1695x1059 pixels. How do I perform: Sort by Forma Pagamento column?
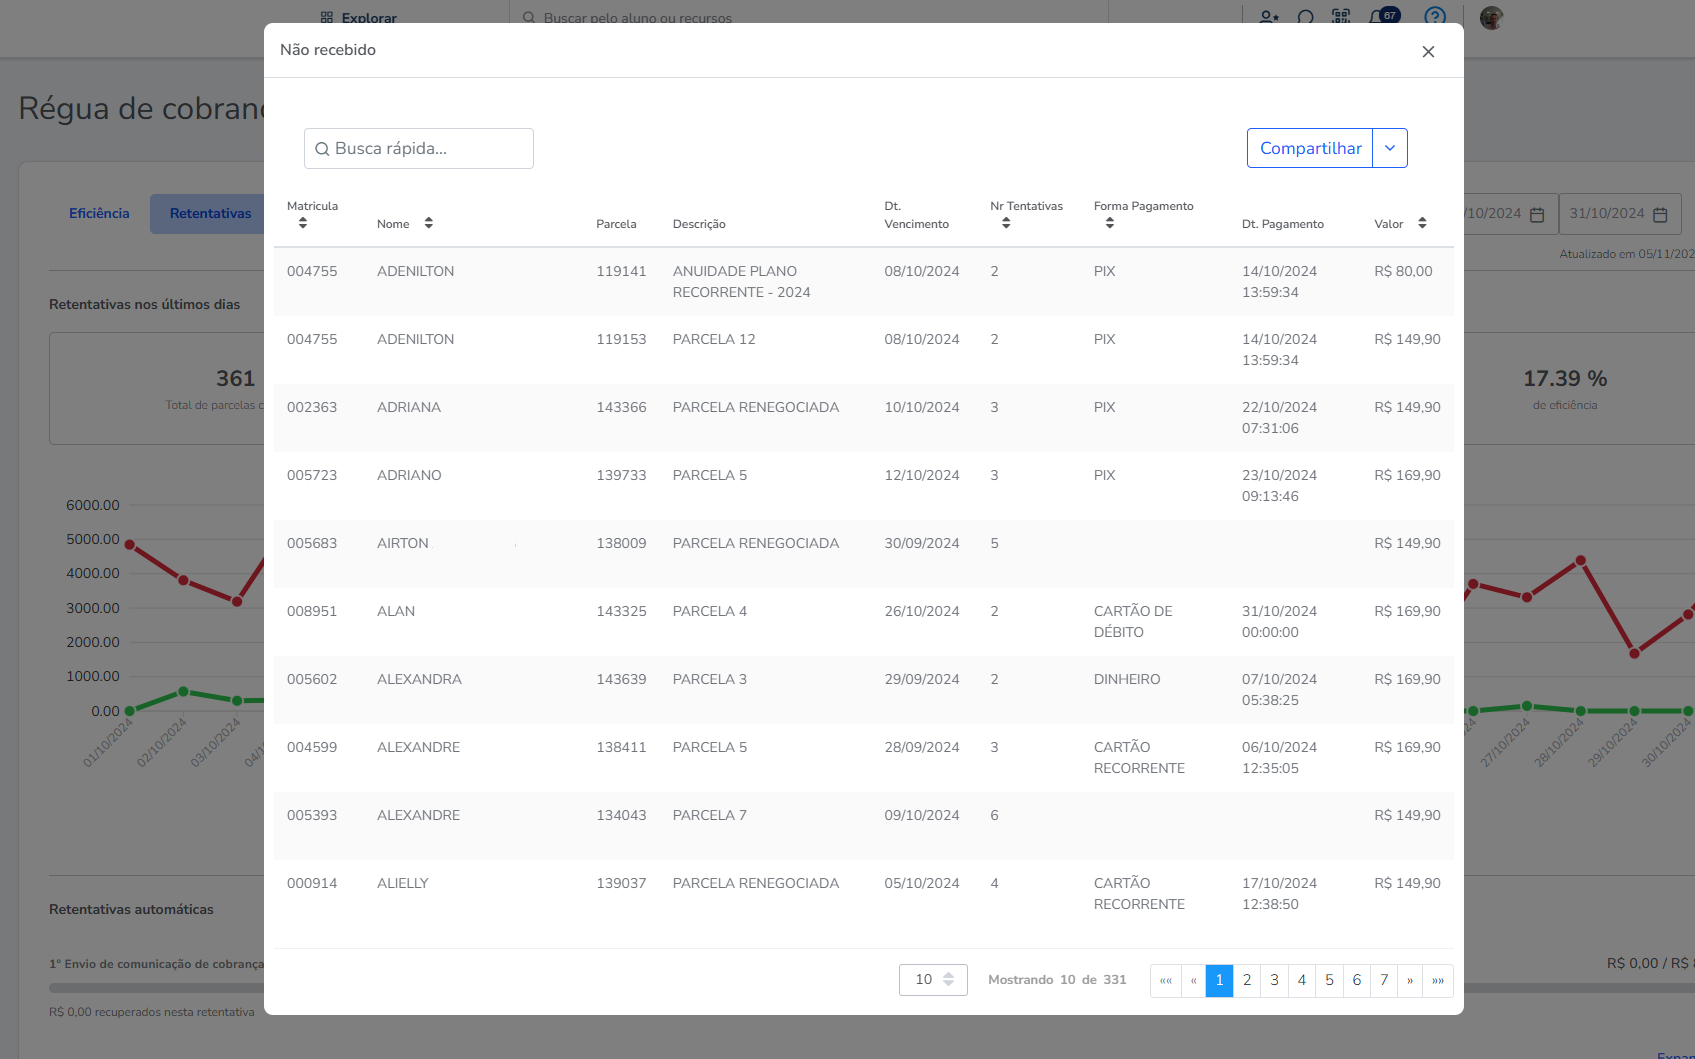click(1109, 223)
